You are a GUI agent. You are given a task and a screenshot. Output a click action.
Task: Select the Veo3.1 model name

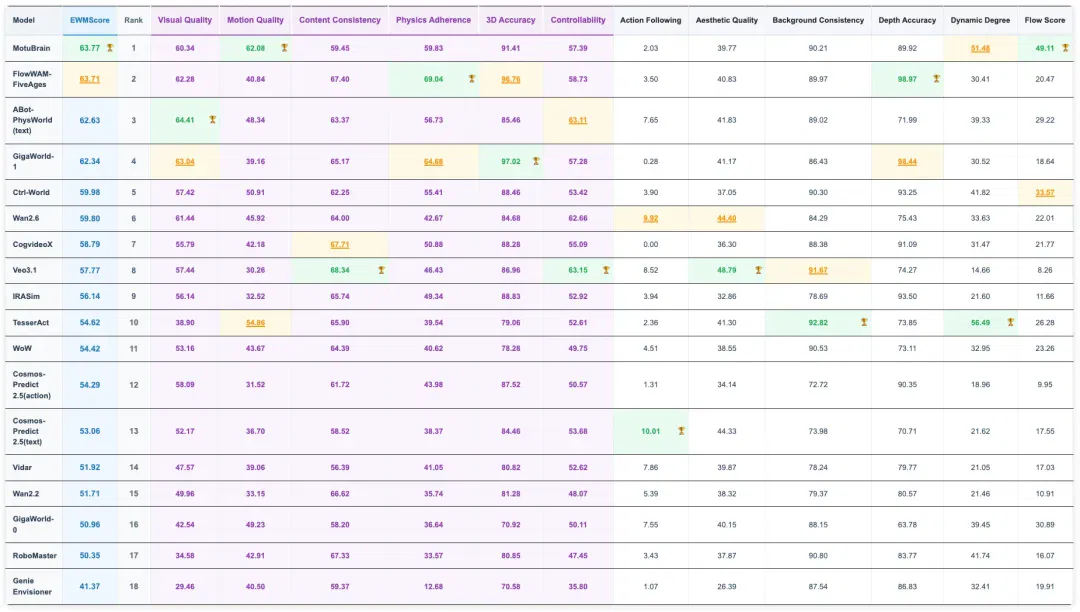pos(24,270)
